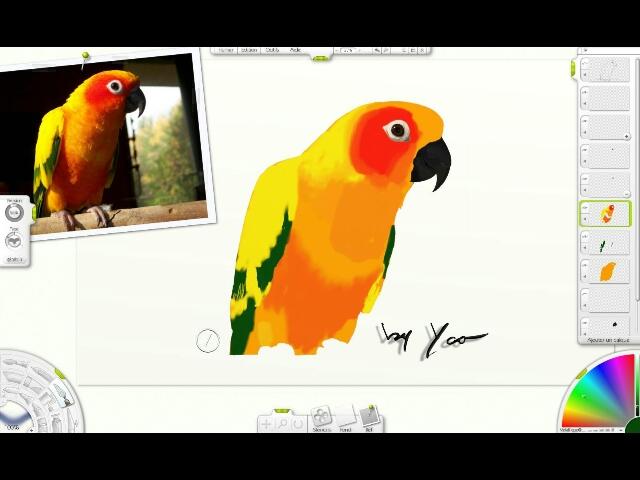
Task: Toggle visibility of the green feathers layer
Action: point(585,238)
